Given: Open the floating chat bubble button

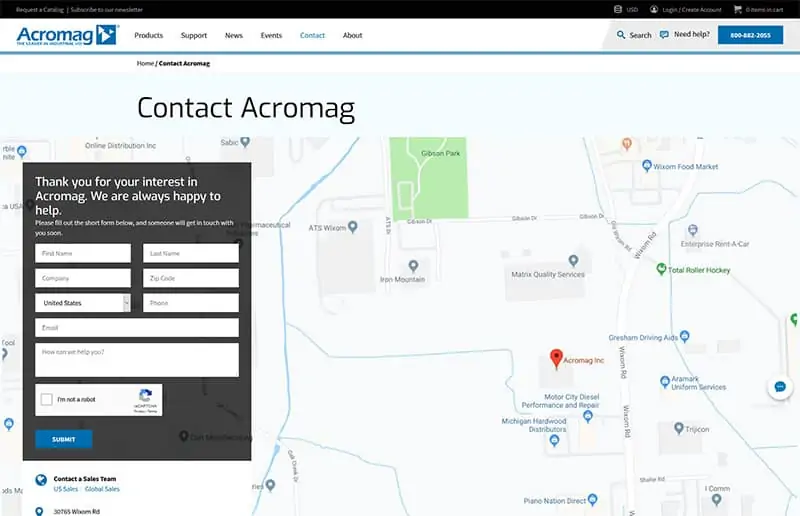Looking at the screenshot, I should (x=780, y=387).
